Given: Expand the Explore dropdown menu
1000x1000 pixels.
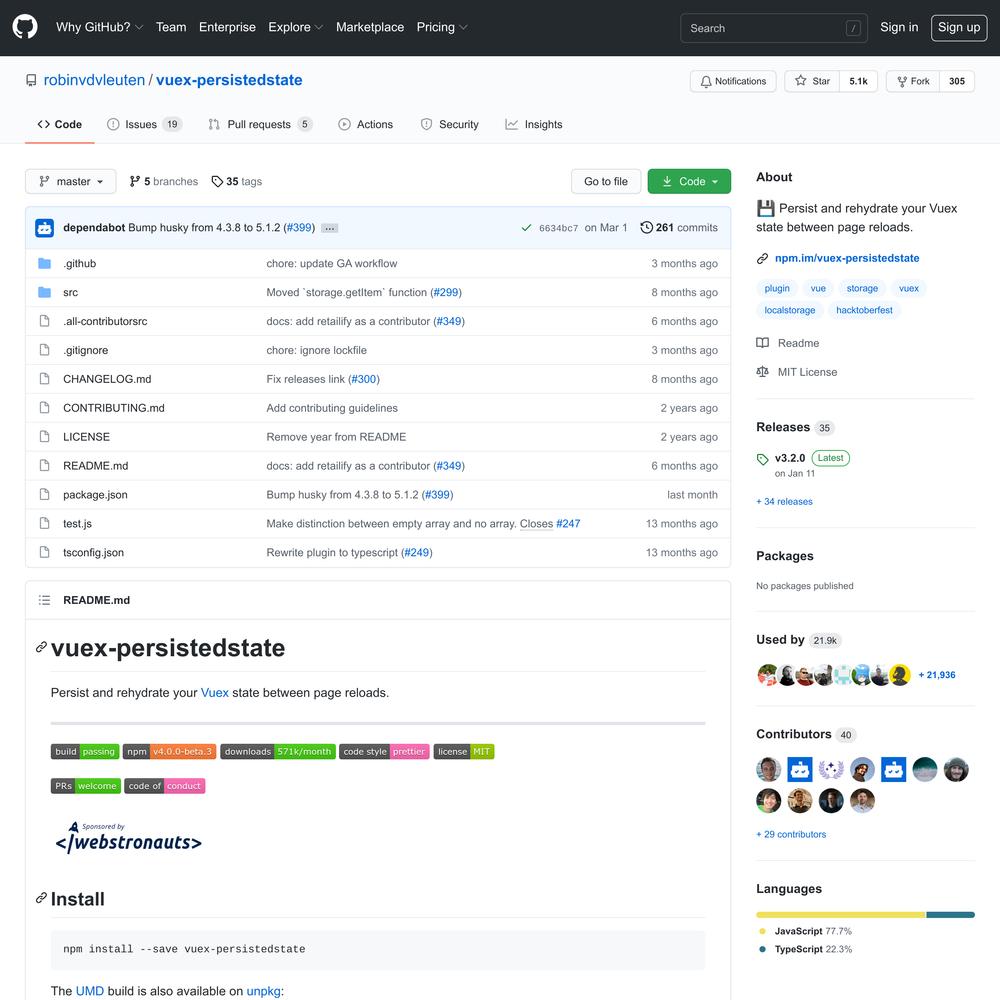Looking at the screenshot, I should click(x=296, y=27).
